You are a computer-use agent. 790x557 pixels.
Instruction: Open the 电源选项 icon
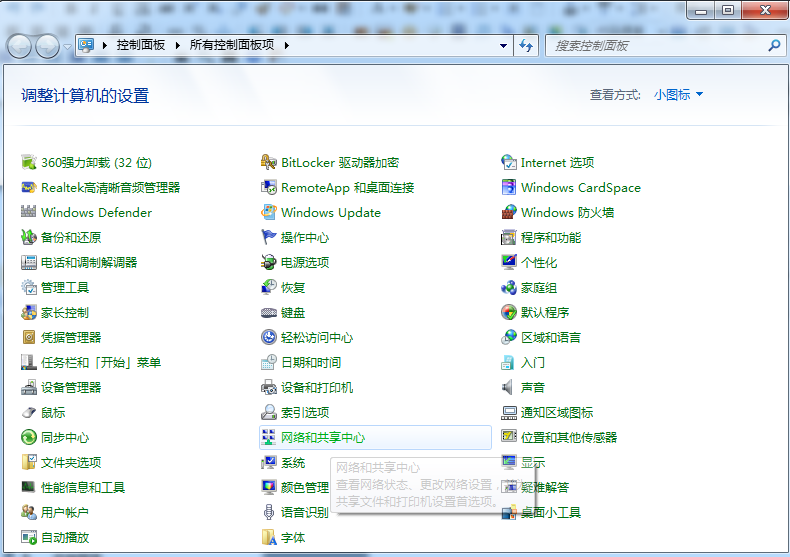(269, 263)
